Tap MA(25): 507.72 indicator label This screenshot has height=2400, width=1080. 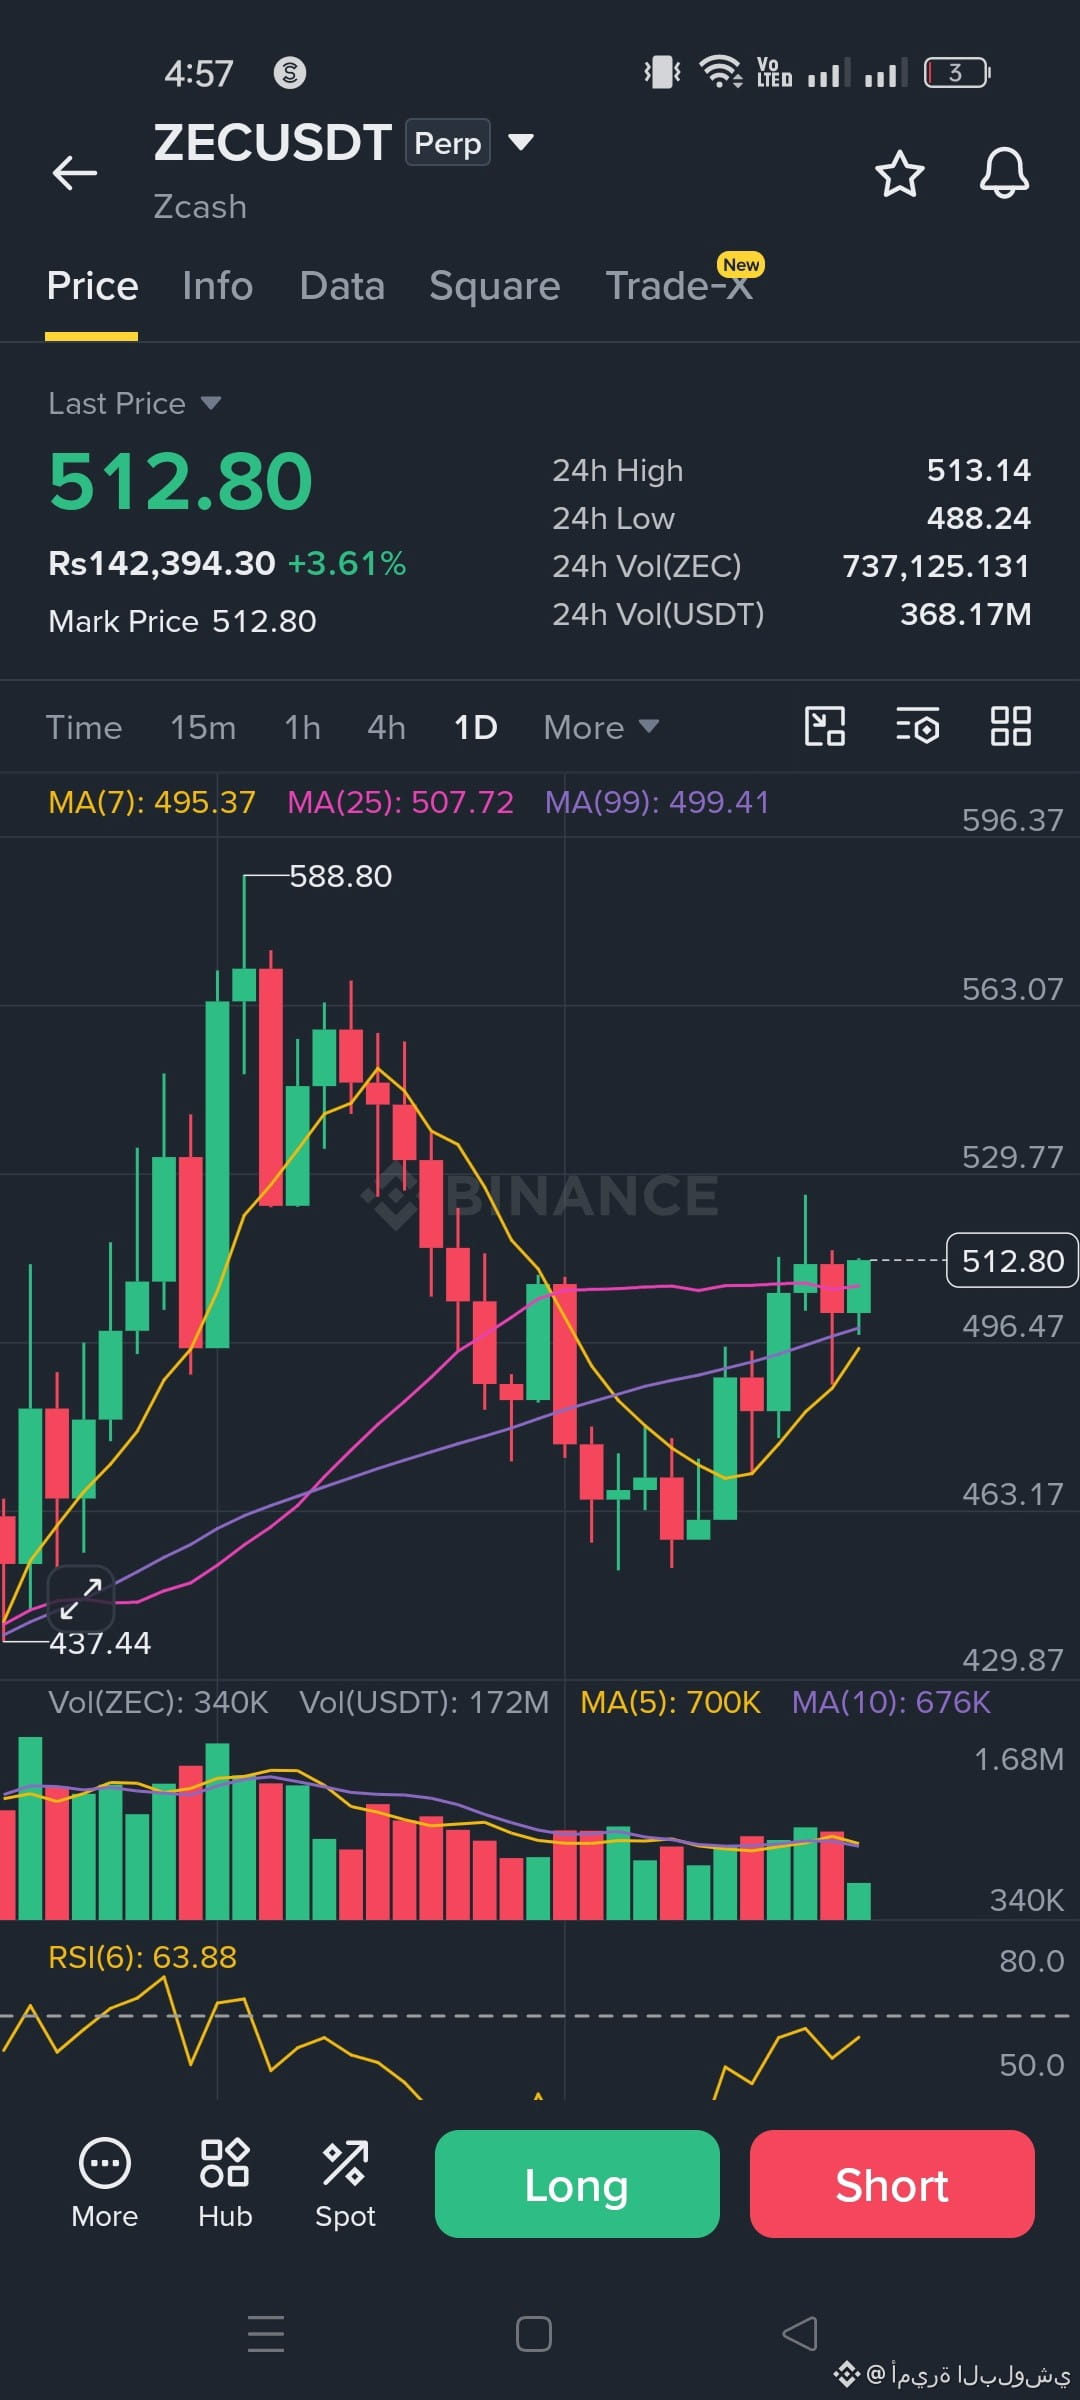400,802
